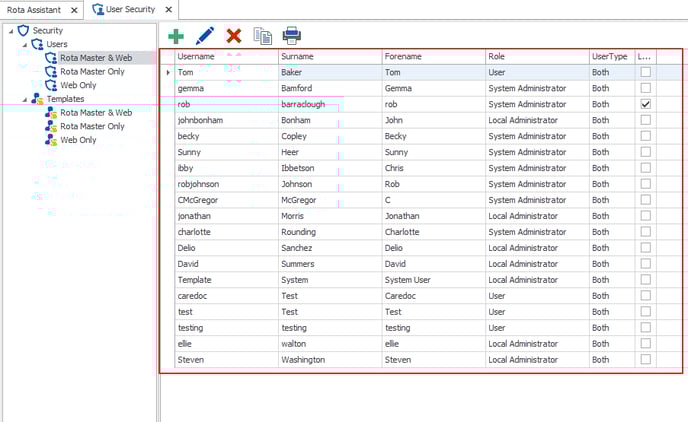The width and height of the screenshot is (688, 422).
Task: Click icon beside Templates Rota Master & Web
Action: tap(51, 112)
